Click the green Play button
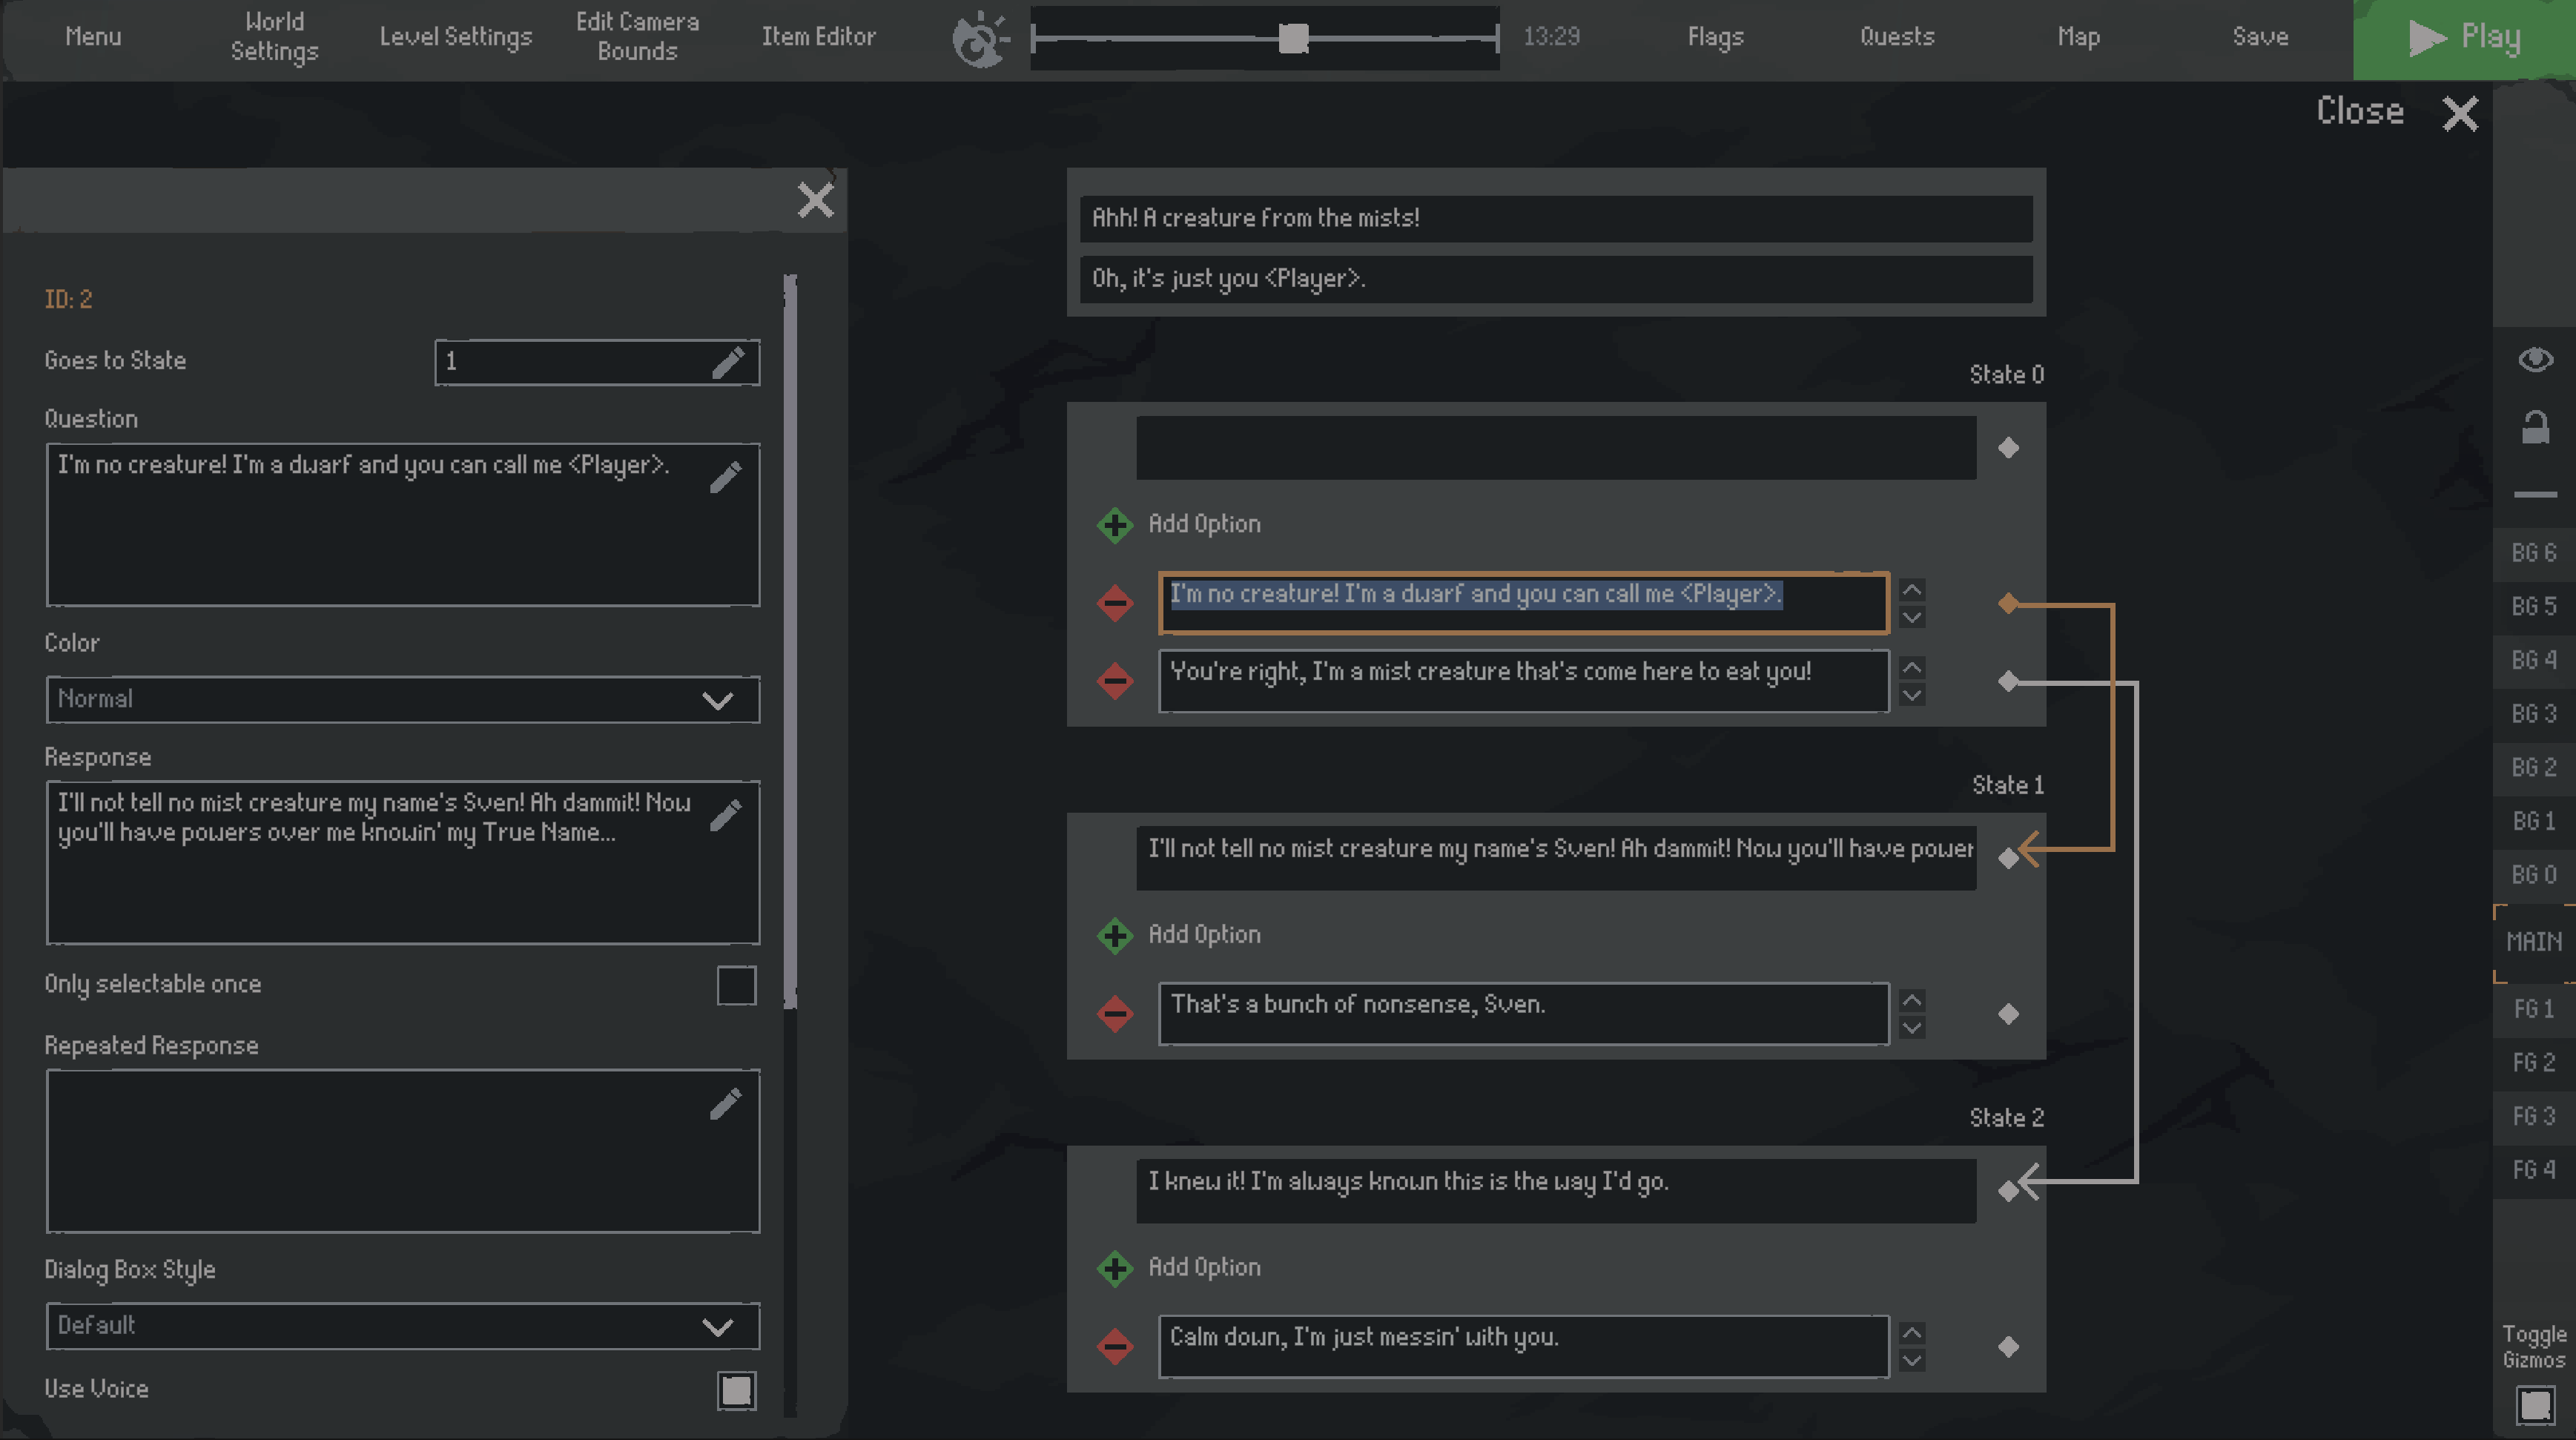The height and width of the screenshot is (1440, 2576). (x=2463, y=38)
